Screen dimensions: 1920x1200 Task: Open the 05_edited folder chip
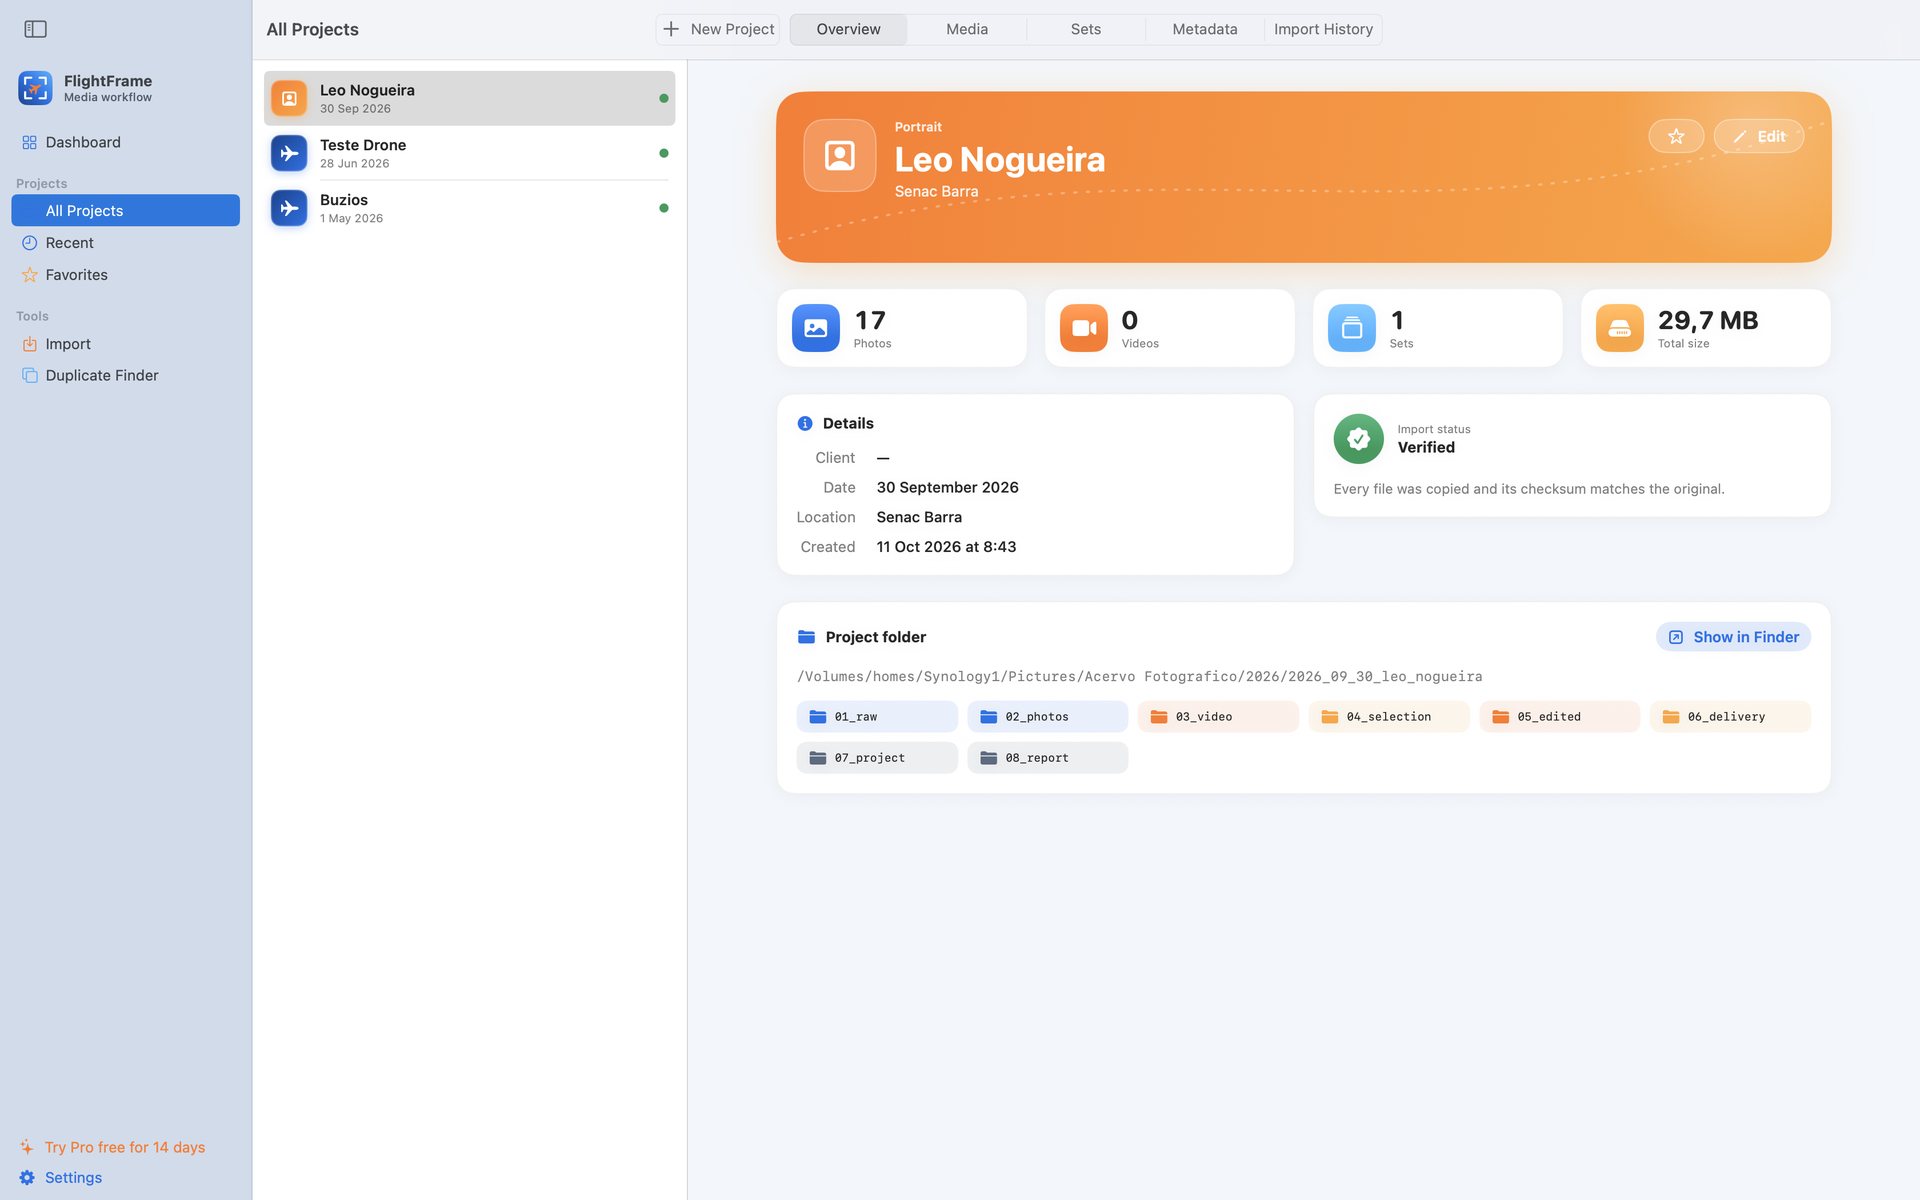click(x=1559, y=717)
